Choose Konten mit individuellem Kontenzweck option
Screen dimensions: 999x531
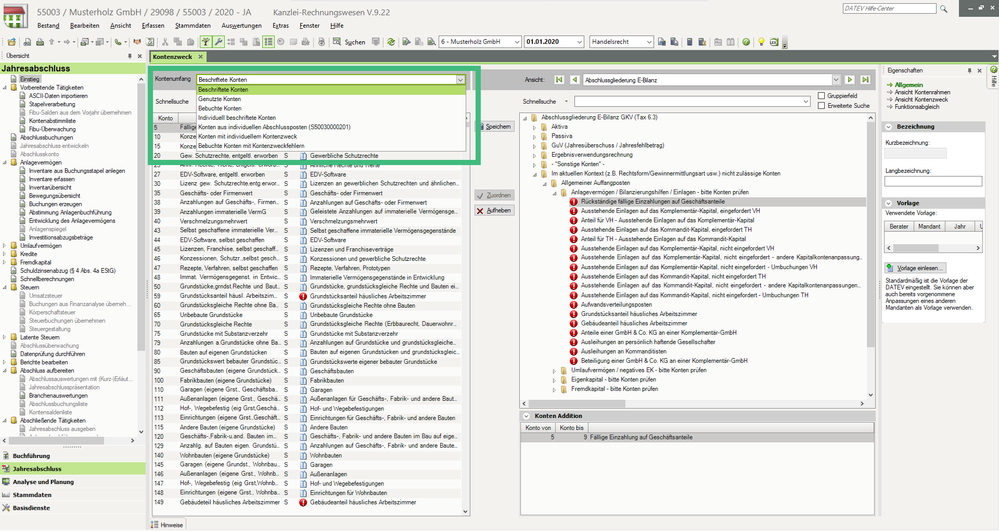point(330,136)
